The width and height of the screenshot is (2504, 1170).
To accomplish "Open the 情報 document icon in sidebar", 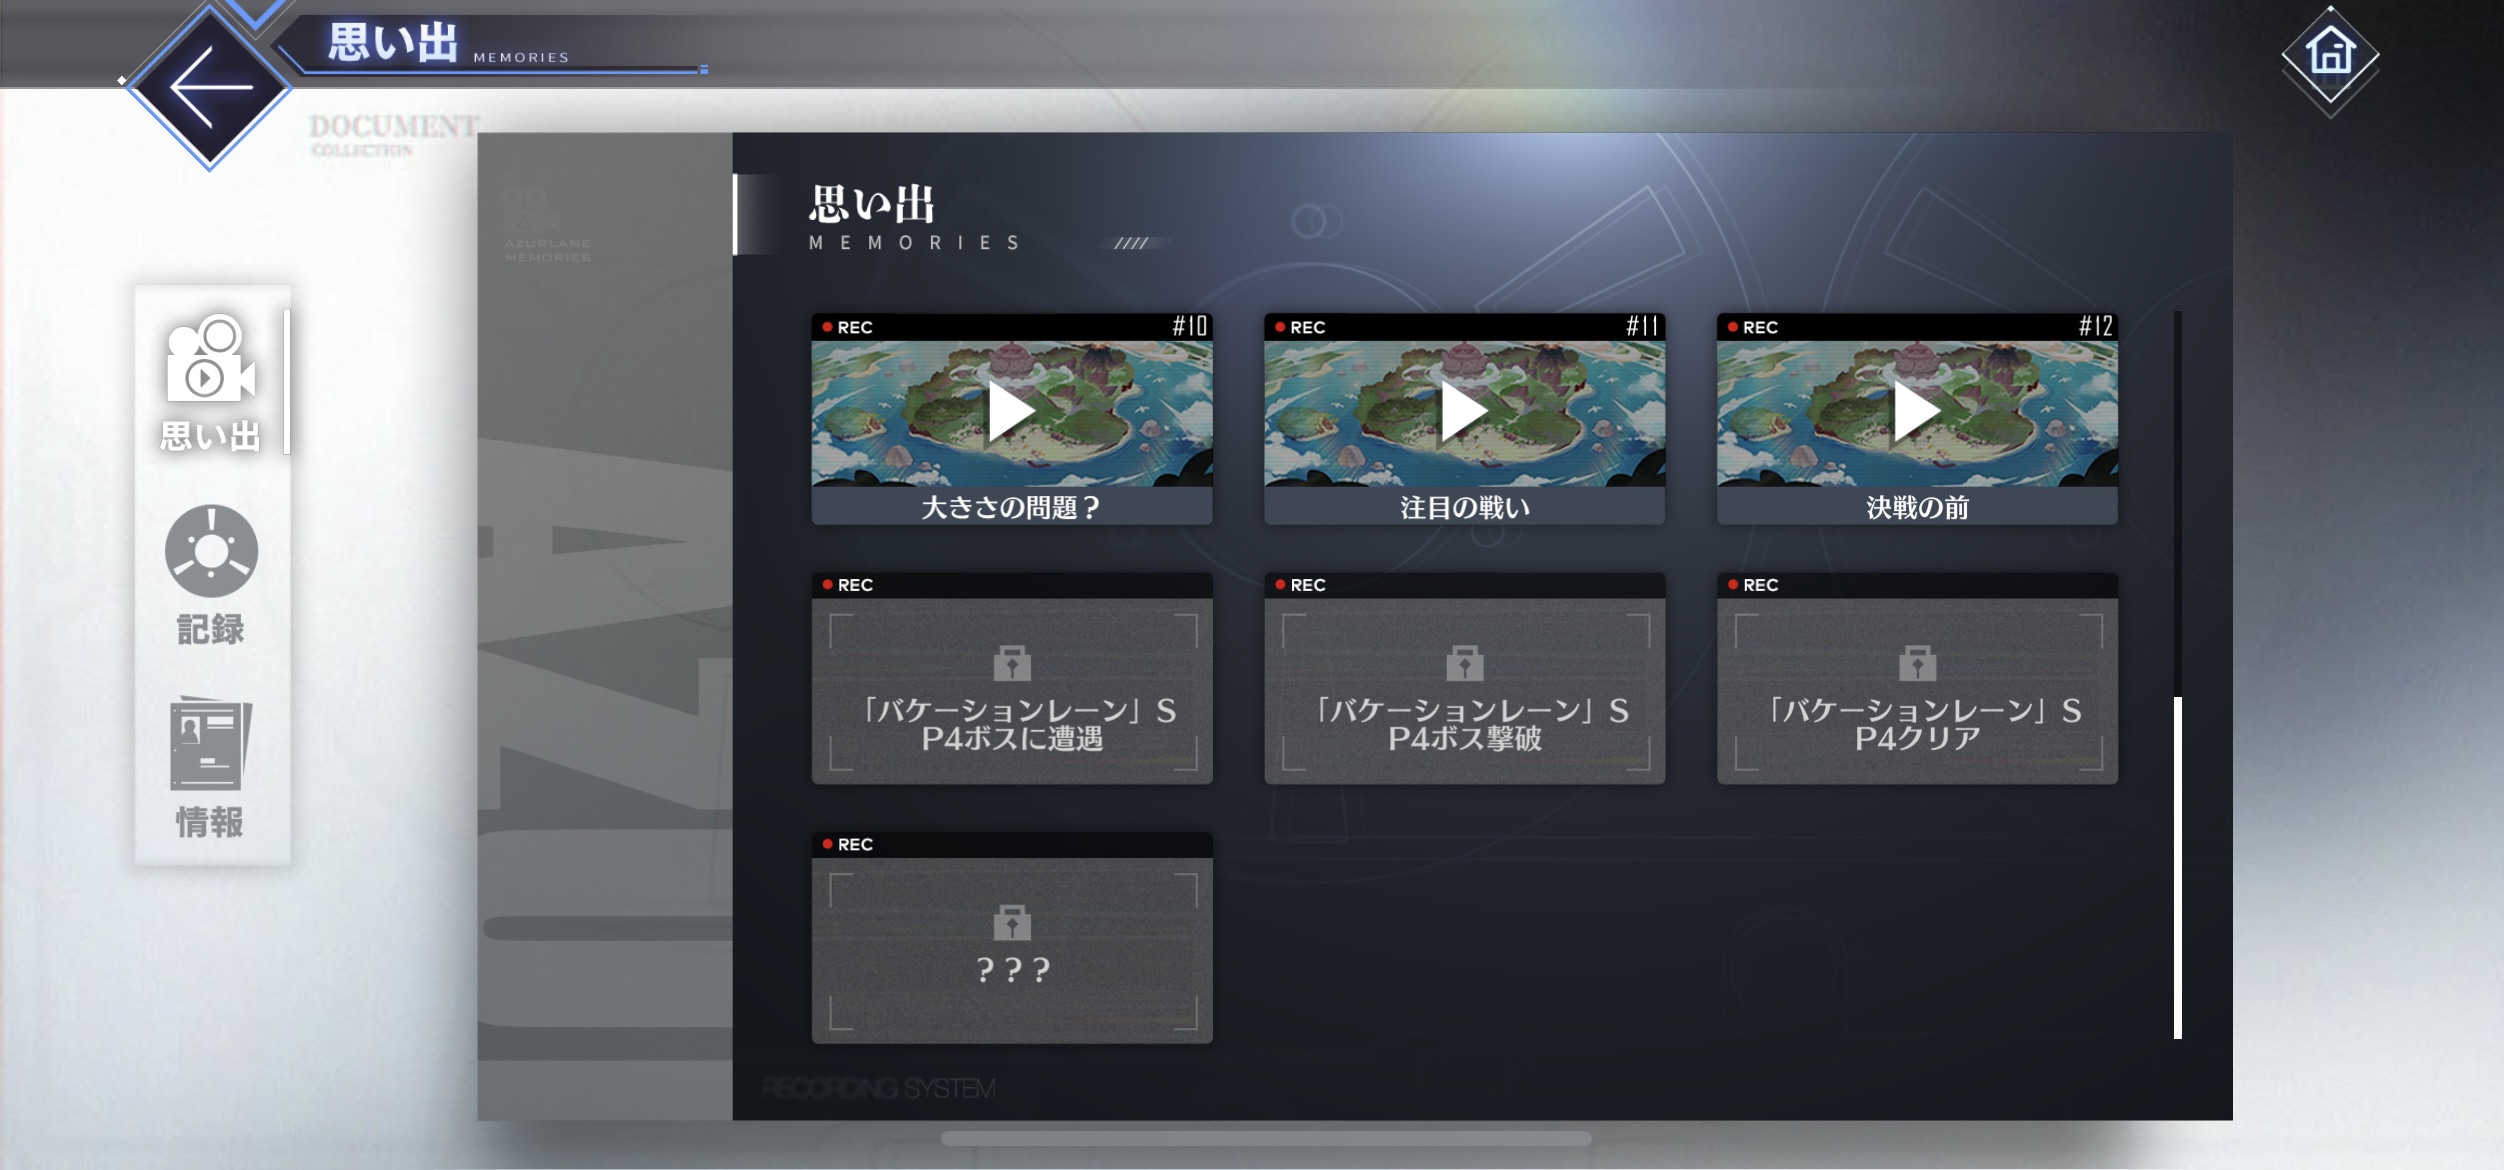I will 211,743.
